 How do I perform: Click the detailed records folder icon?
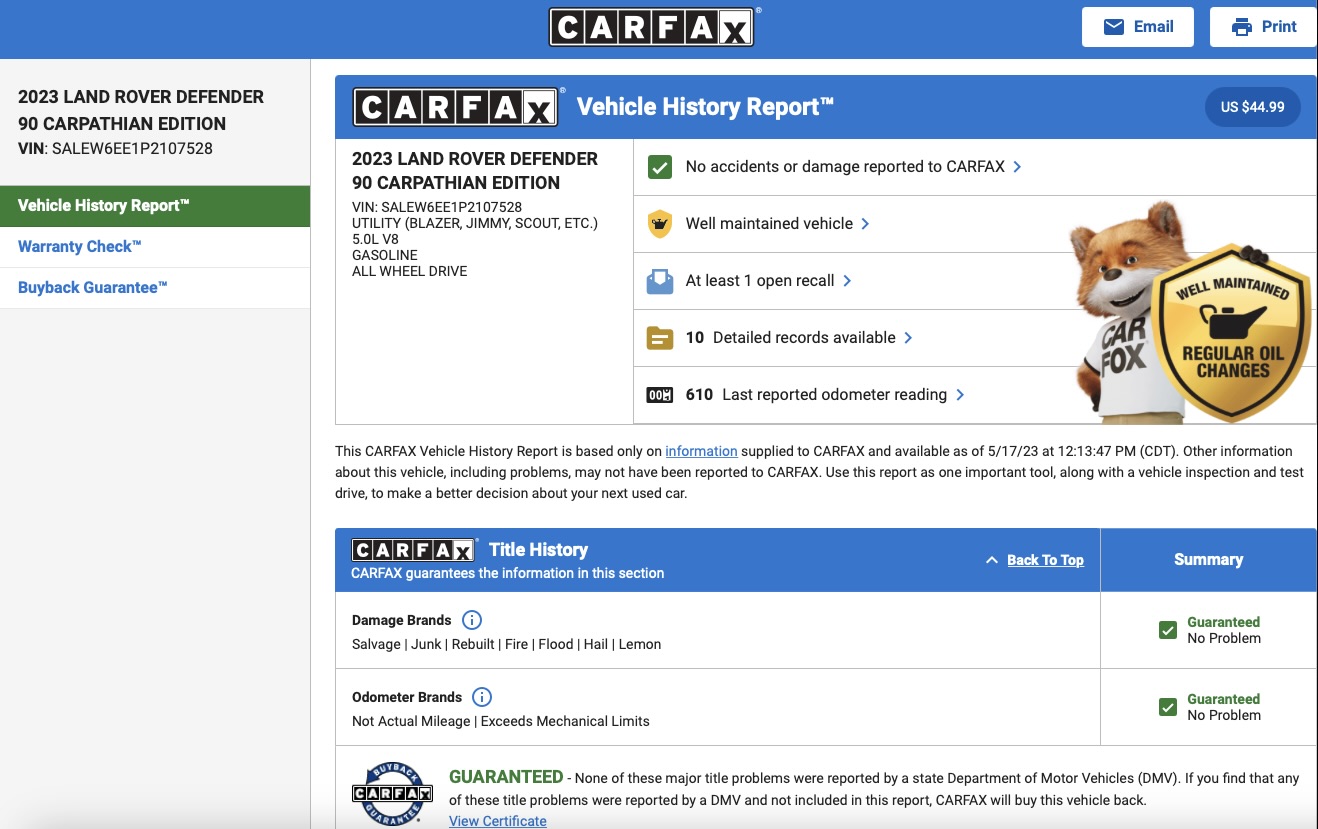[x=659, y=338]
